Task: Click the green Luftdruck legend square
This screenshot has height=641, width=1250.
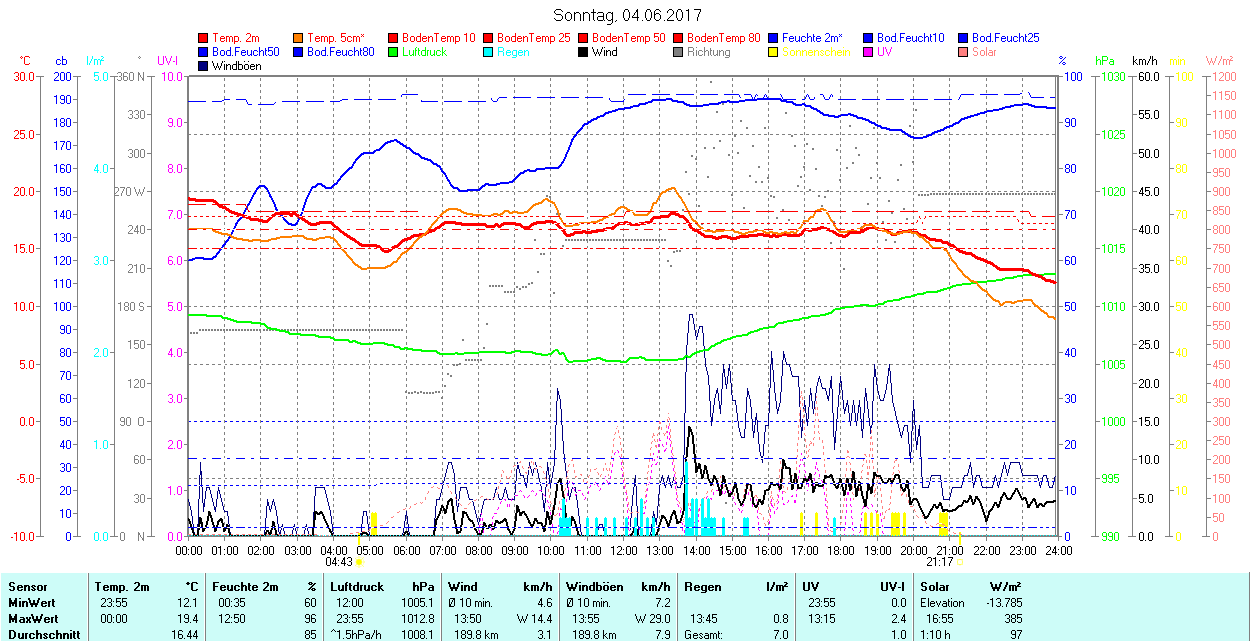Action: [x=394, y=52]
